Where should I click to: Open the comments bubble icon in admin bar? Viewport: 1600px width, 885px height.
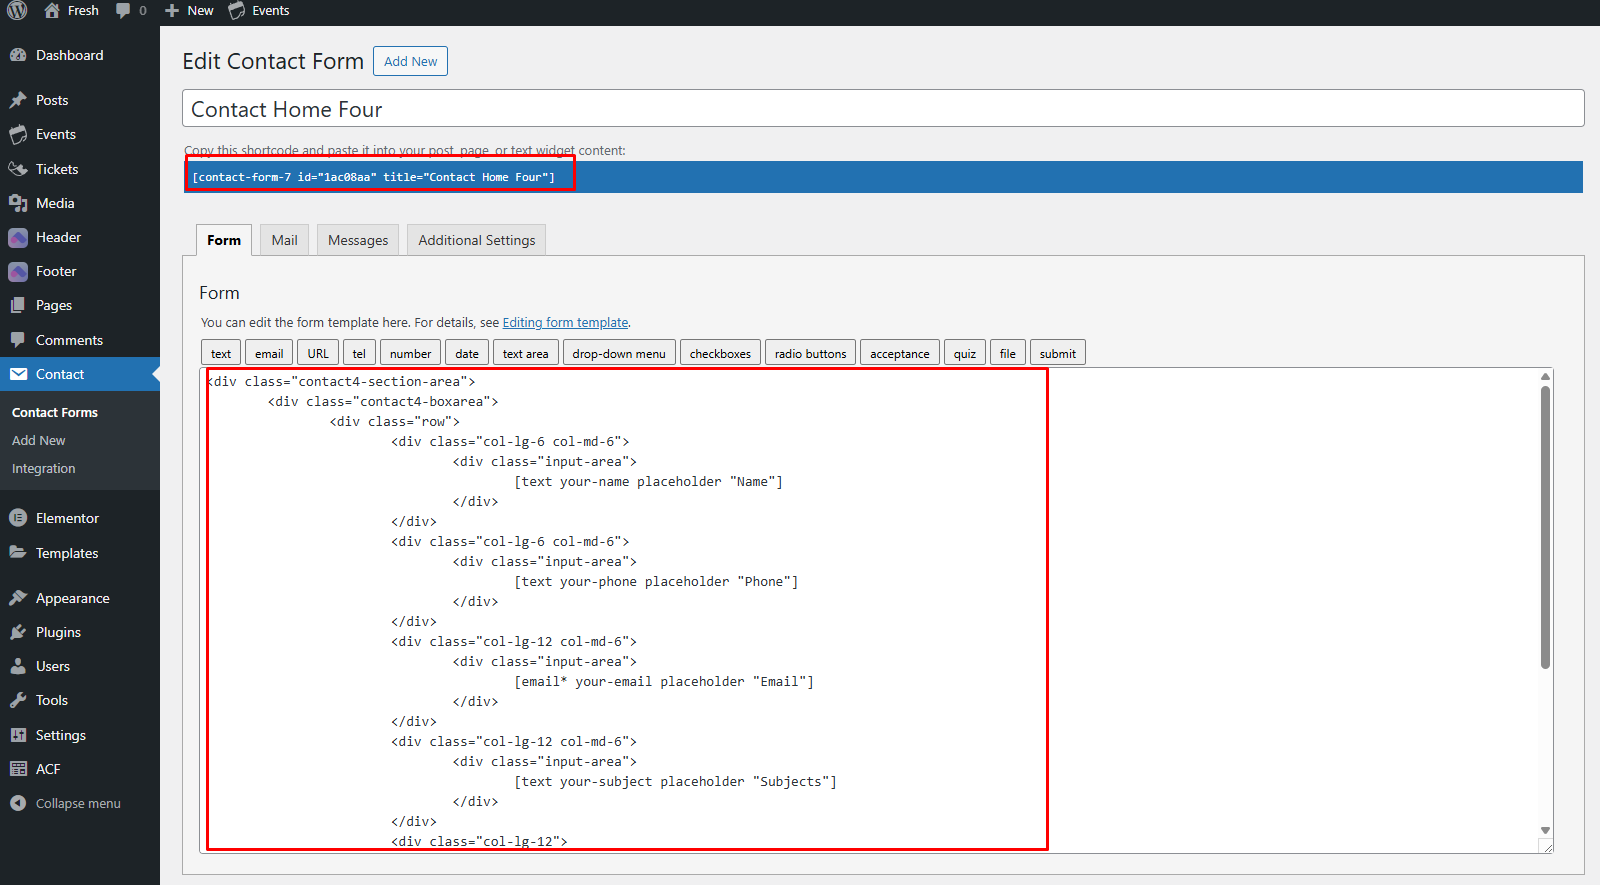coord(123,11)
